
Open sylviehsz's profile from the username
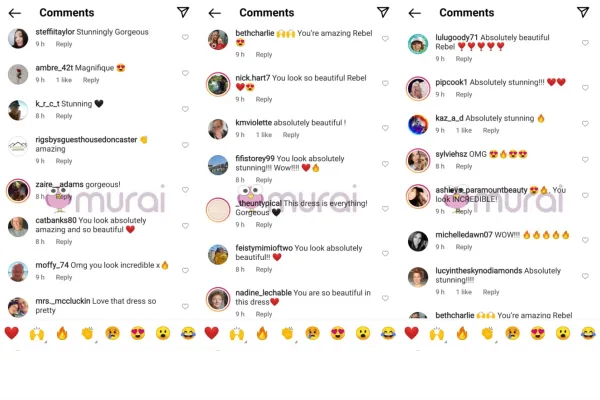[451, 154]
